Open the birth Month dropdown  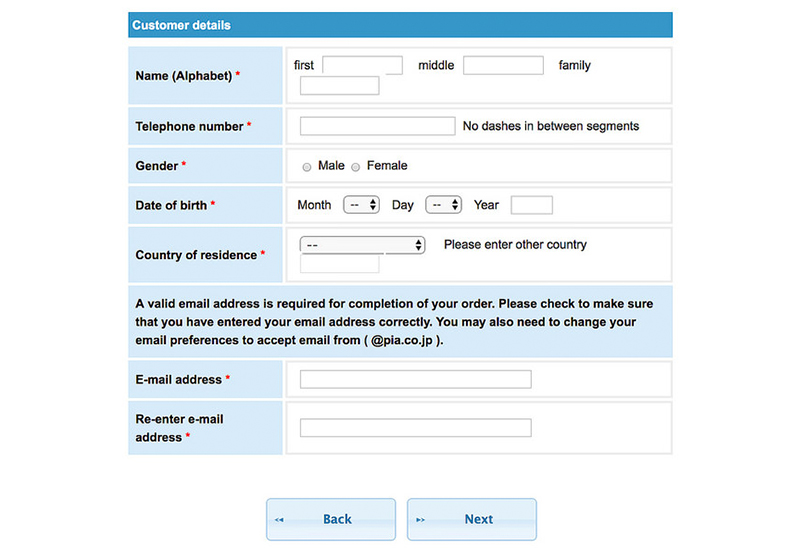pos(361,205)
